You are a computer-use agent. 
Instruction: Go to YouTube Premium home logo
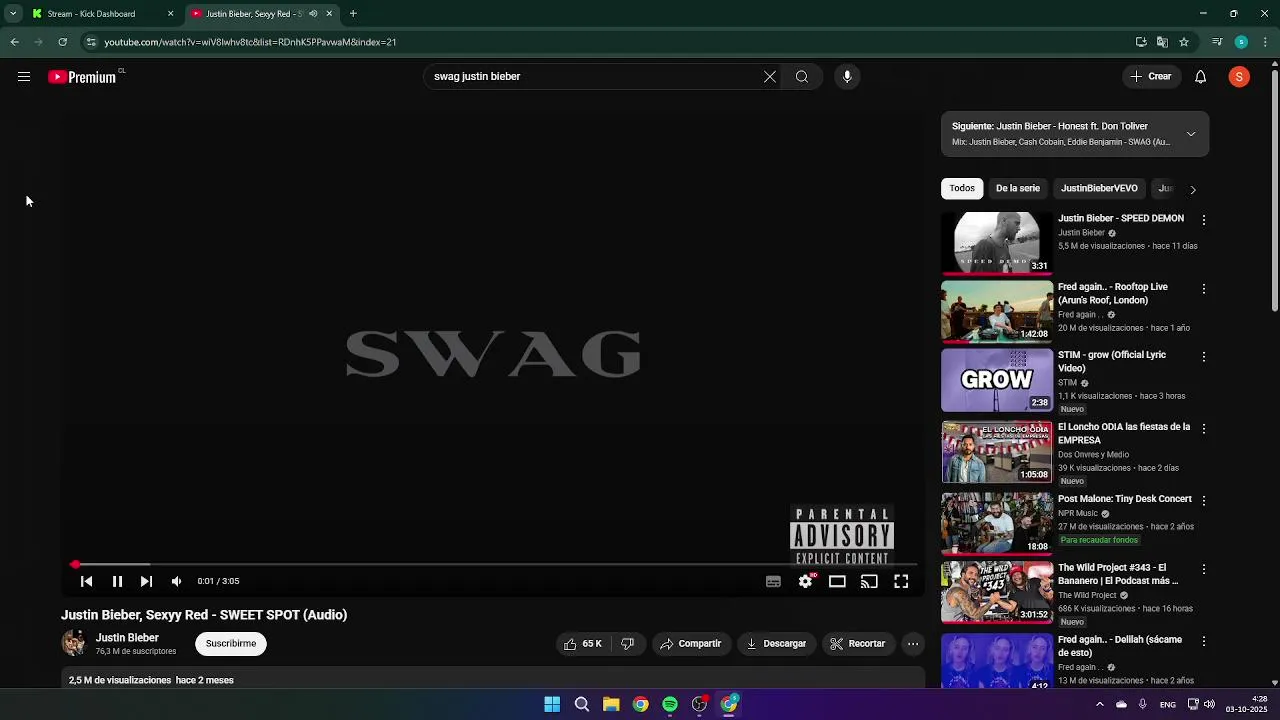pyautogui.click(x=84, y=77)
